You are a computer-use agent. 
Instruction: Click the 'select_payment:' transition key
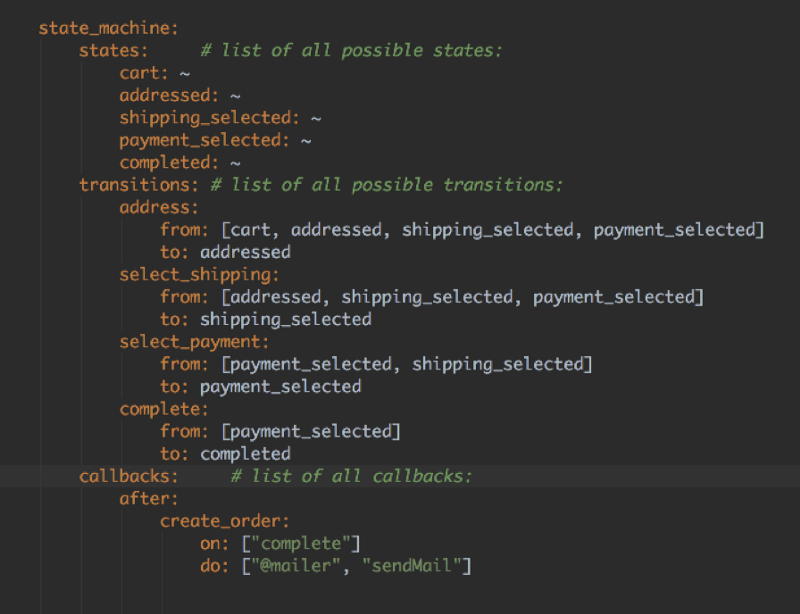click(x=194, y=342)
